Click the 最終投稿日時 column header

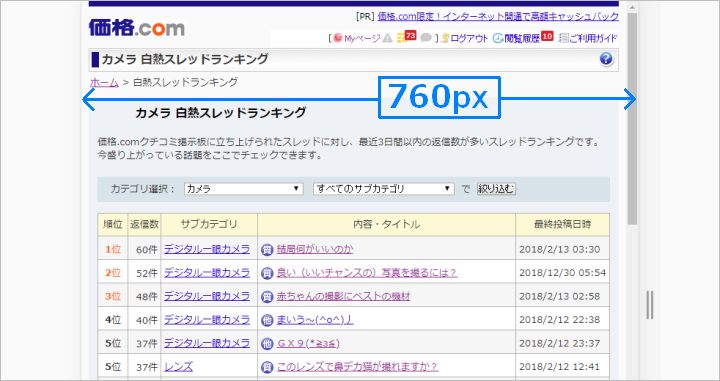(562, 224)
